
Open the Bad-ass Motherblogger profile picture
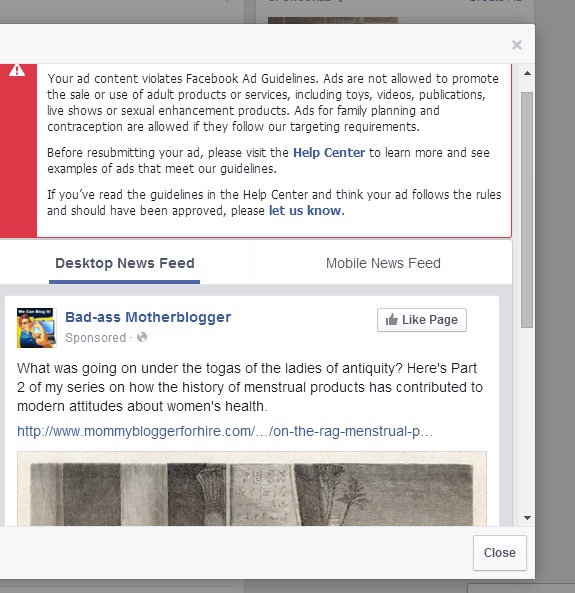[x=36, y=328]
